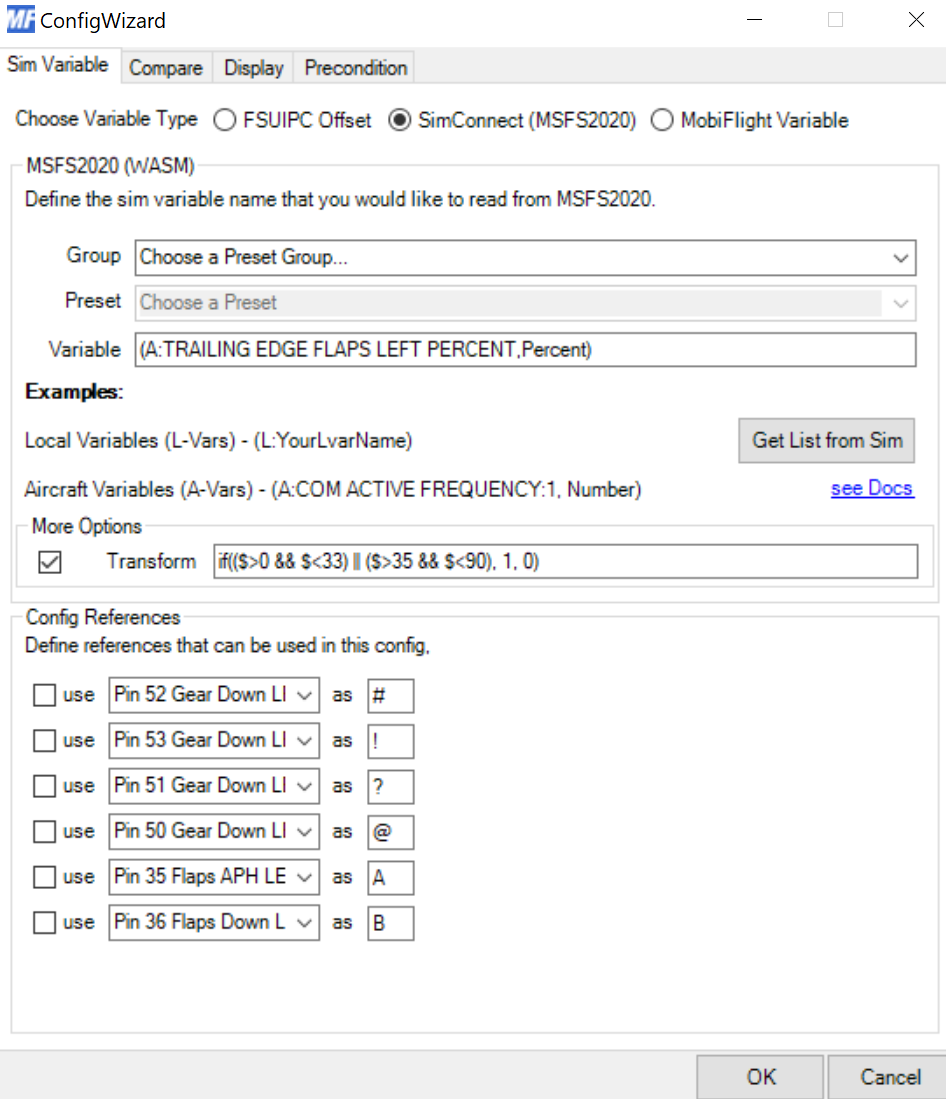Open the see Docs link
The width and height of the screenshot is (946, 1099).
872,488
